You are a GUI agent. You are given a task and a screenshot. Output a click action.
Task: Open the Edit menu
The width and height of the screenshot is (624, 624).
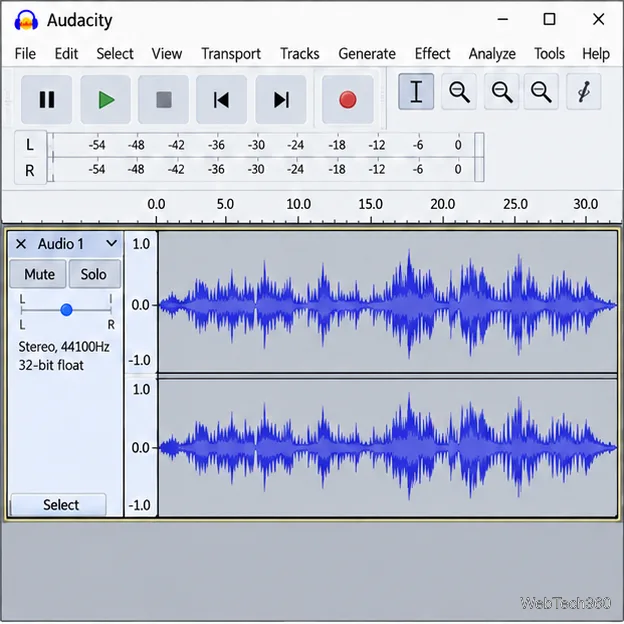pos(66,54)
